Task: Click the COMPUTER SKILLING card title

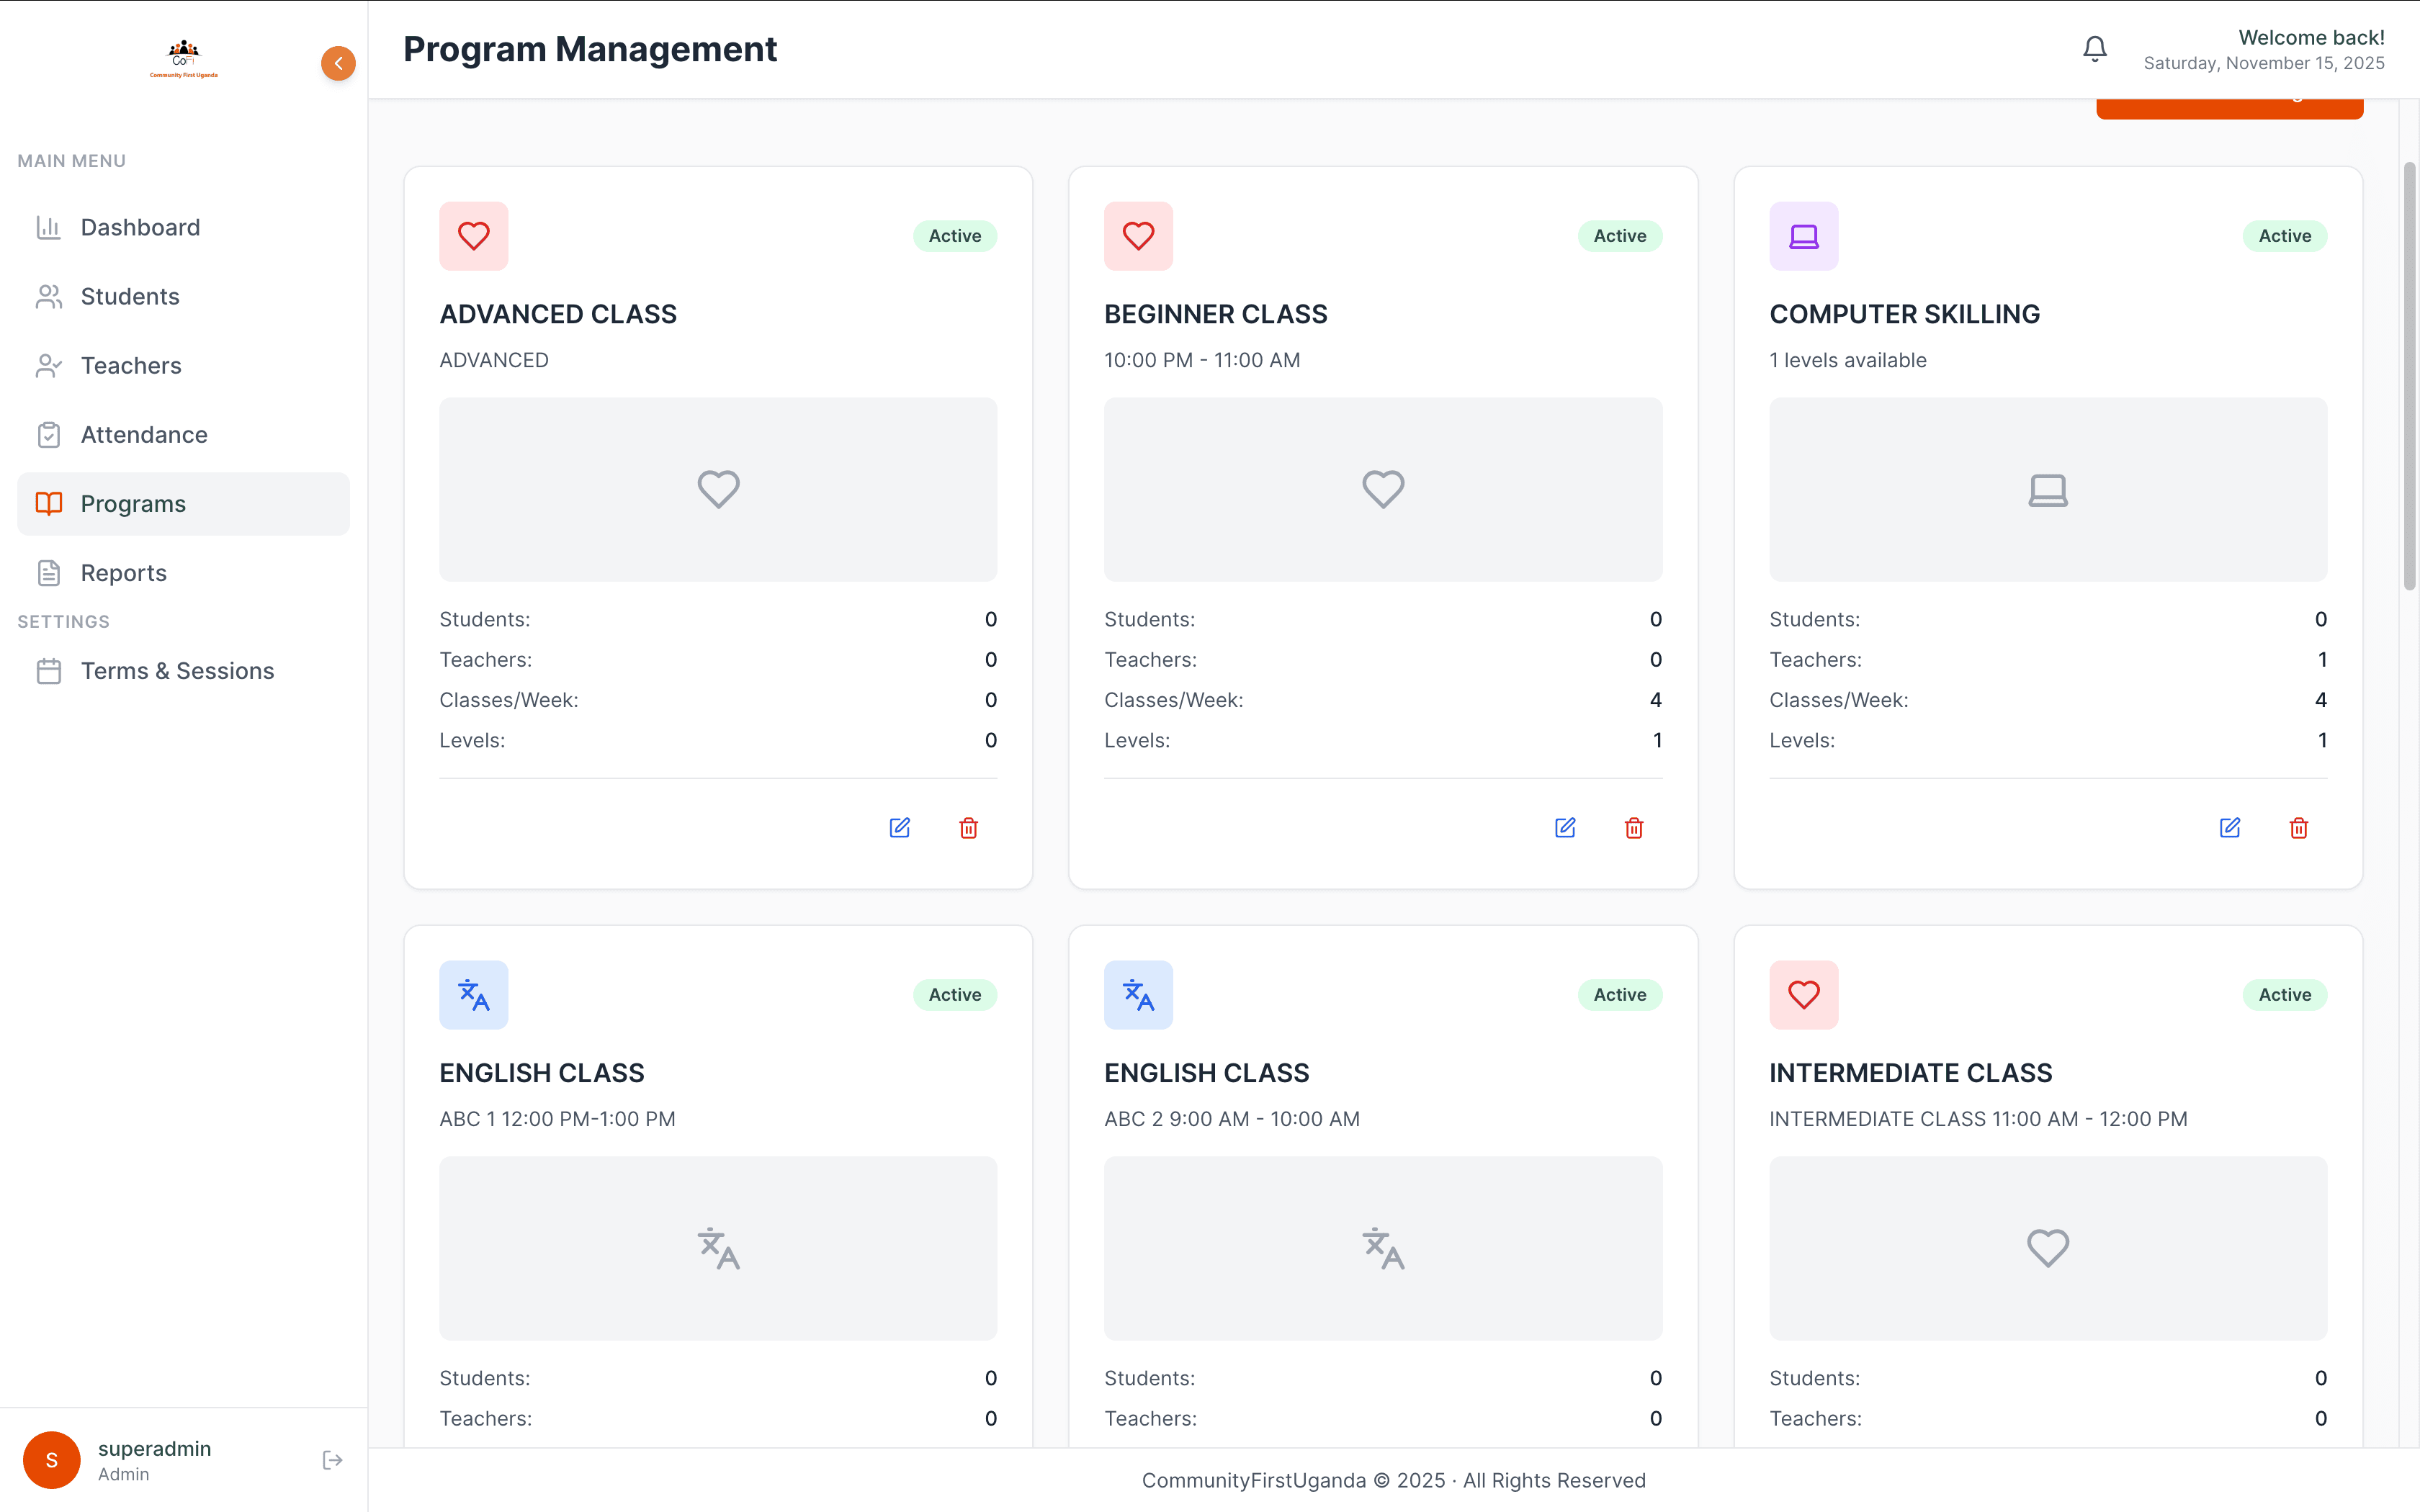Action: [1905, 314]
